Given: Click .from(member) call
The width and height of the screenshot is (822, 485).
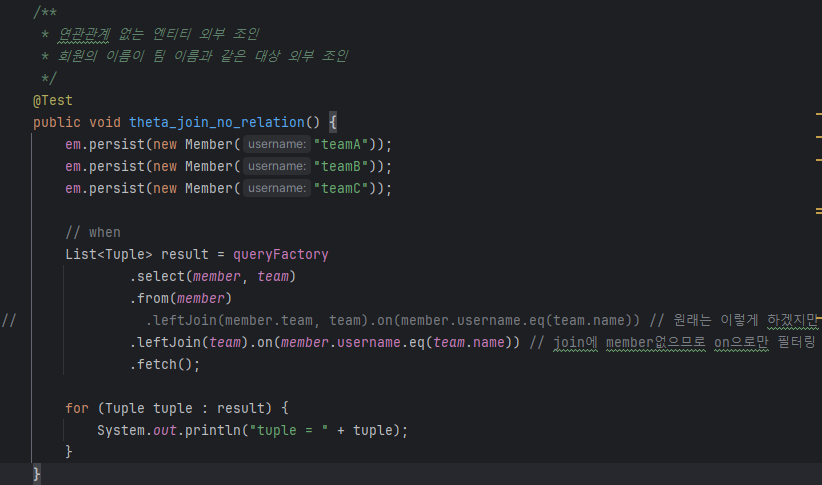Looking at the screenshot, I should (x=181, y=298).
